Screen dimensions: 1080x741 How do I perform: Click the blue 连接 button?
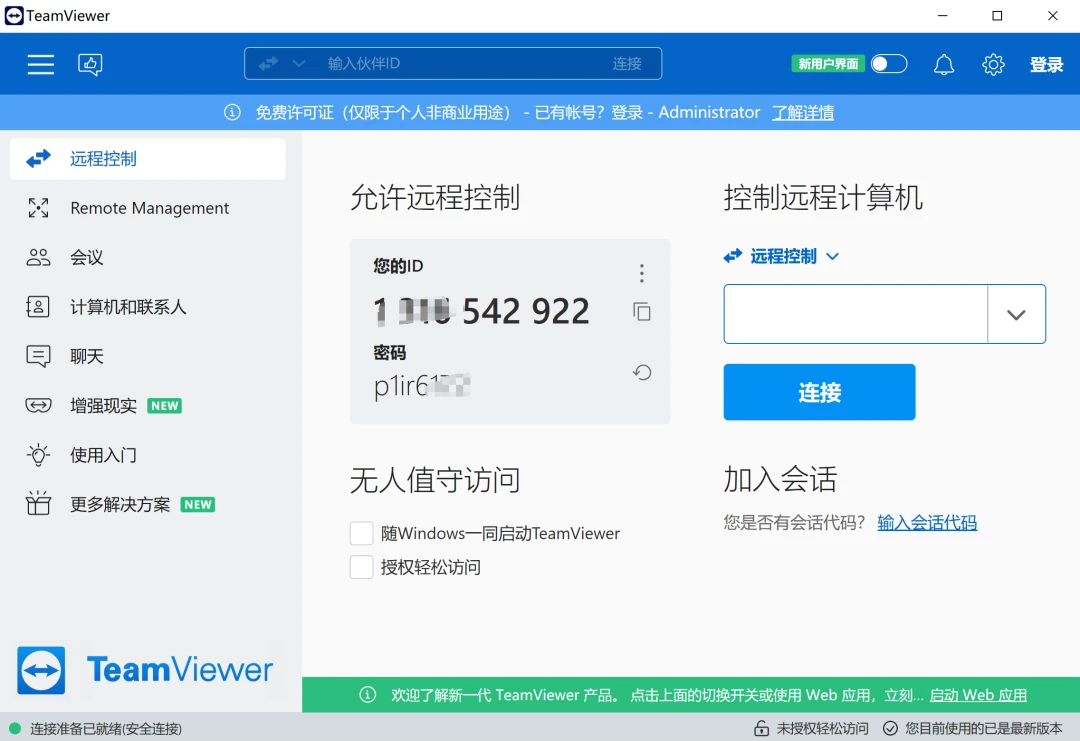click(x=819, y=392)
